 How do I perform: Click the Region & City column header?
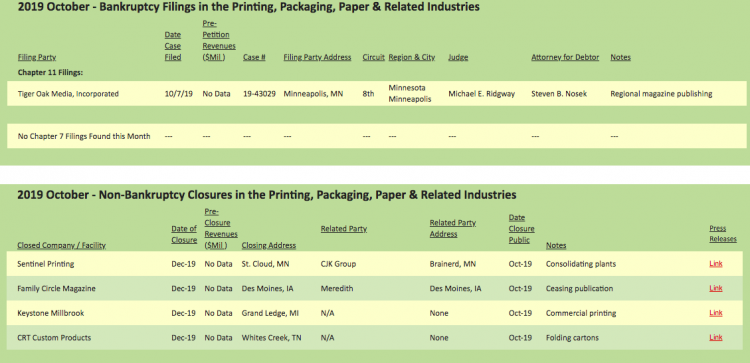point(412,57)
